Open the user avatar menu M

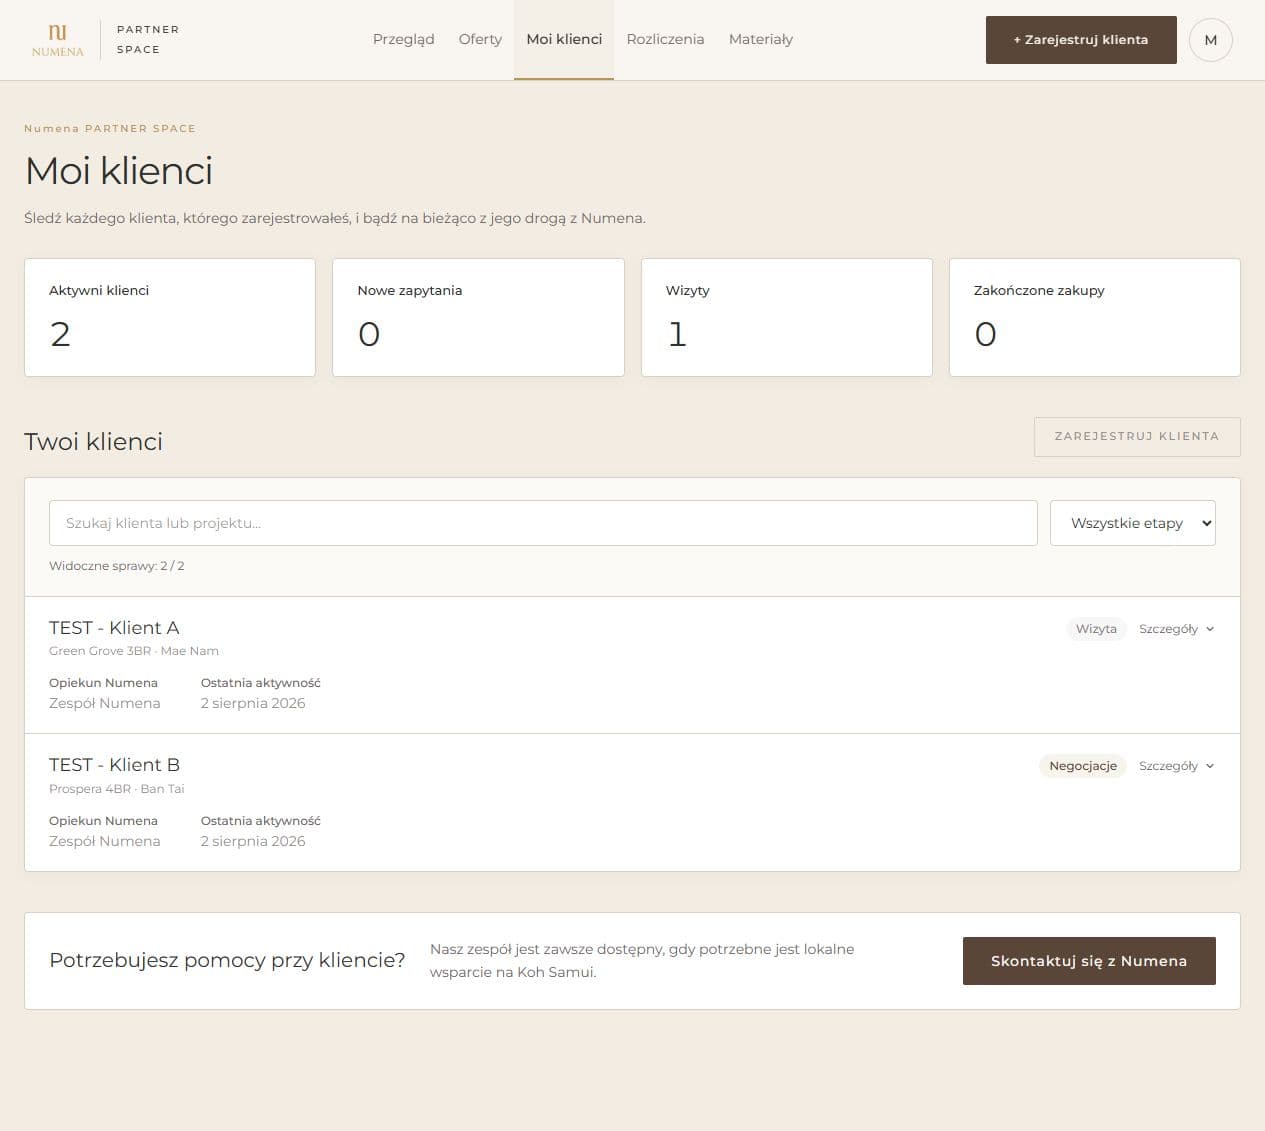[x=1210, y=40]
